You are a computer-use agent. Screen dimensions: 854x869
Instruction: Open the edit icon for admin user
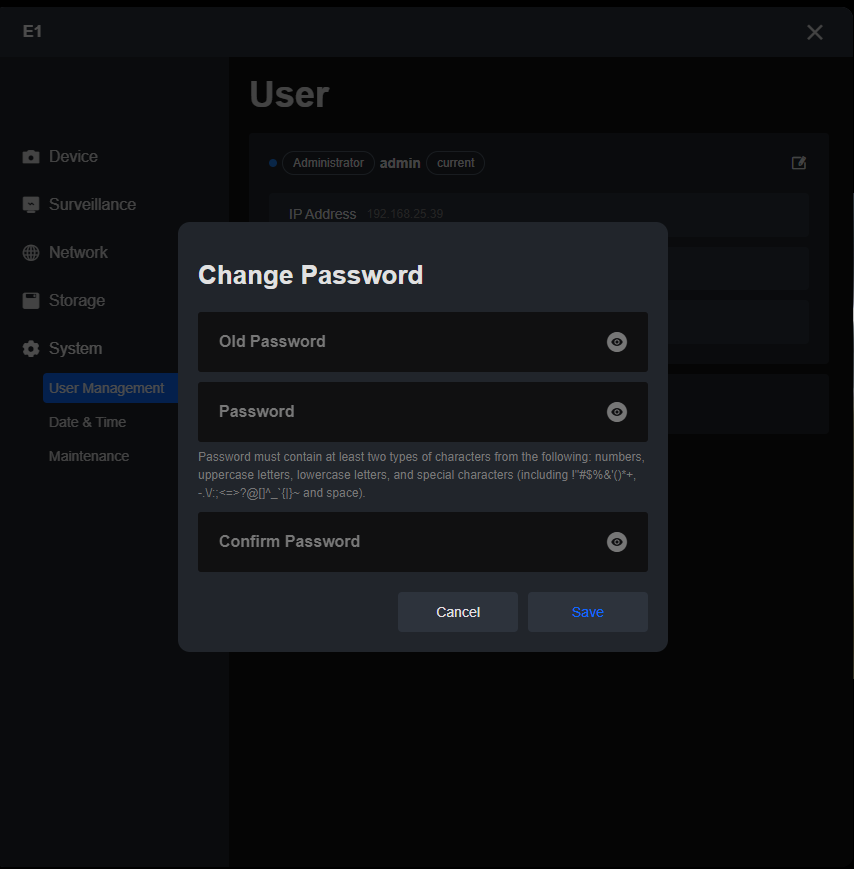(x=799, y=163)
